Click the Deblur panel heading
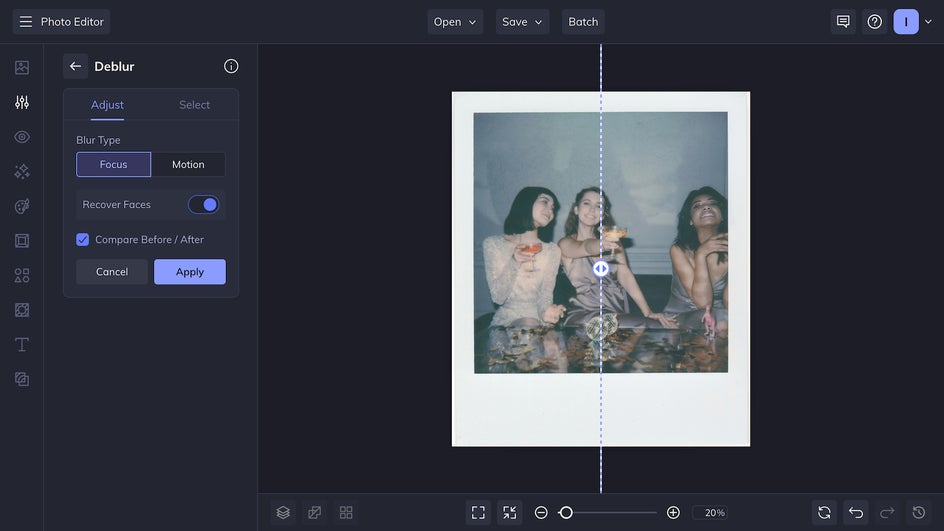 114,66
